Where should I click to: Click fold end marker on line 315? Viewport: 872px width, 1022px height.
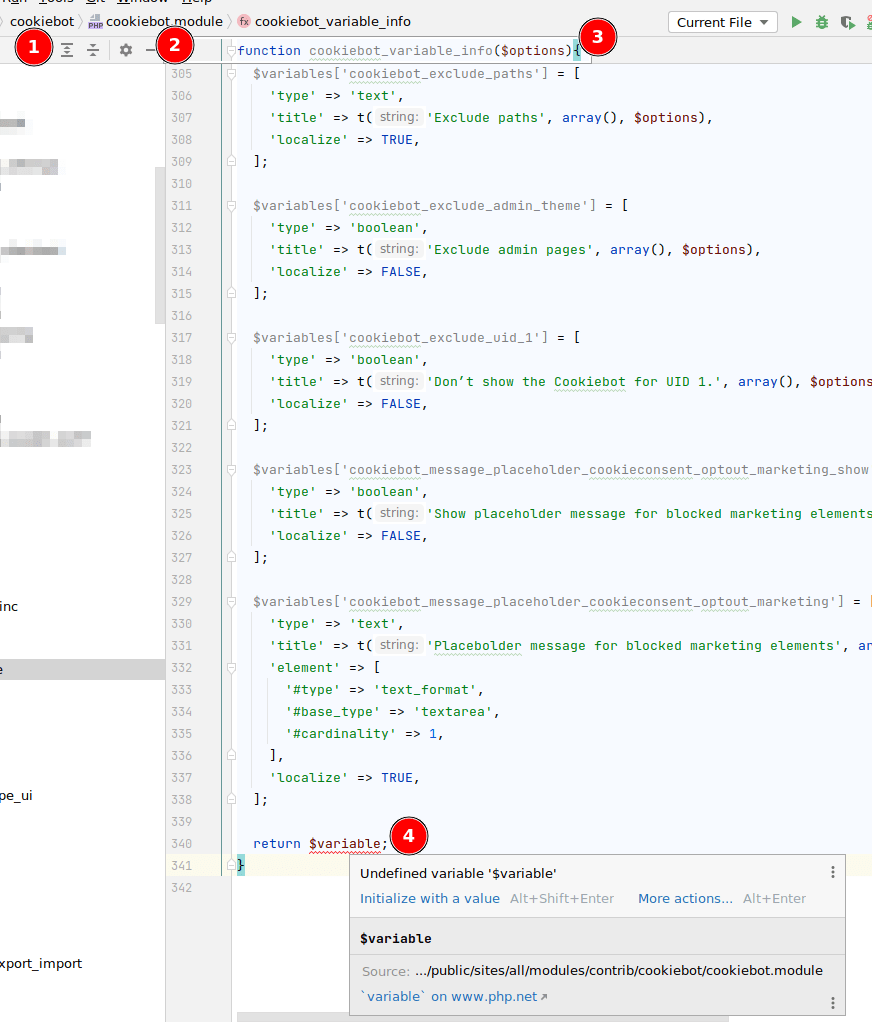click(x=231, y=293)
